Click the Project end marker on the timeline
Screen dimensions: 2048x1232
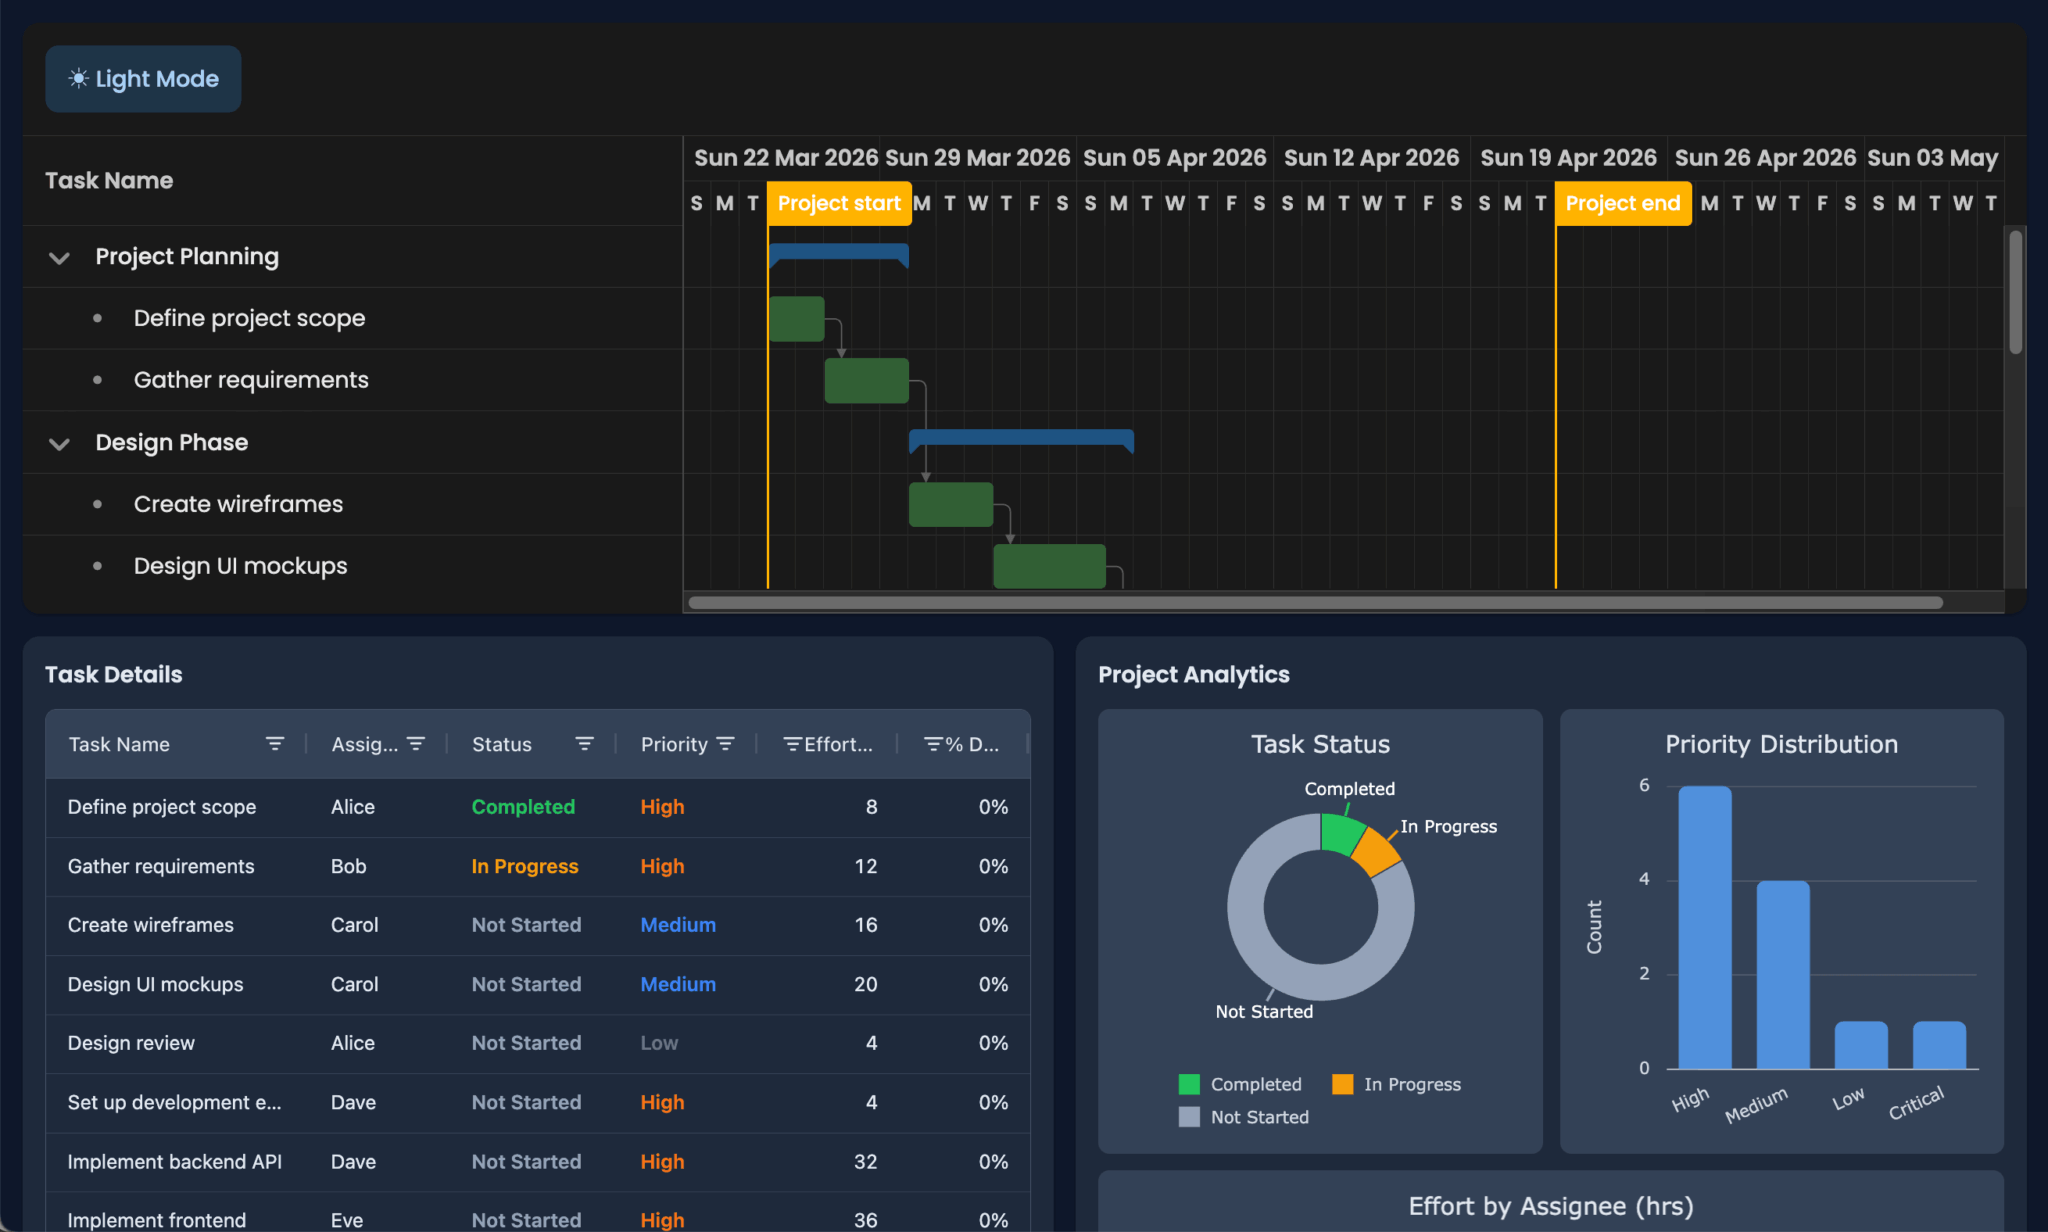click(x=1622, y=203)
